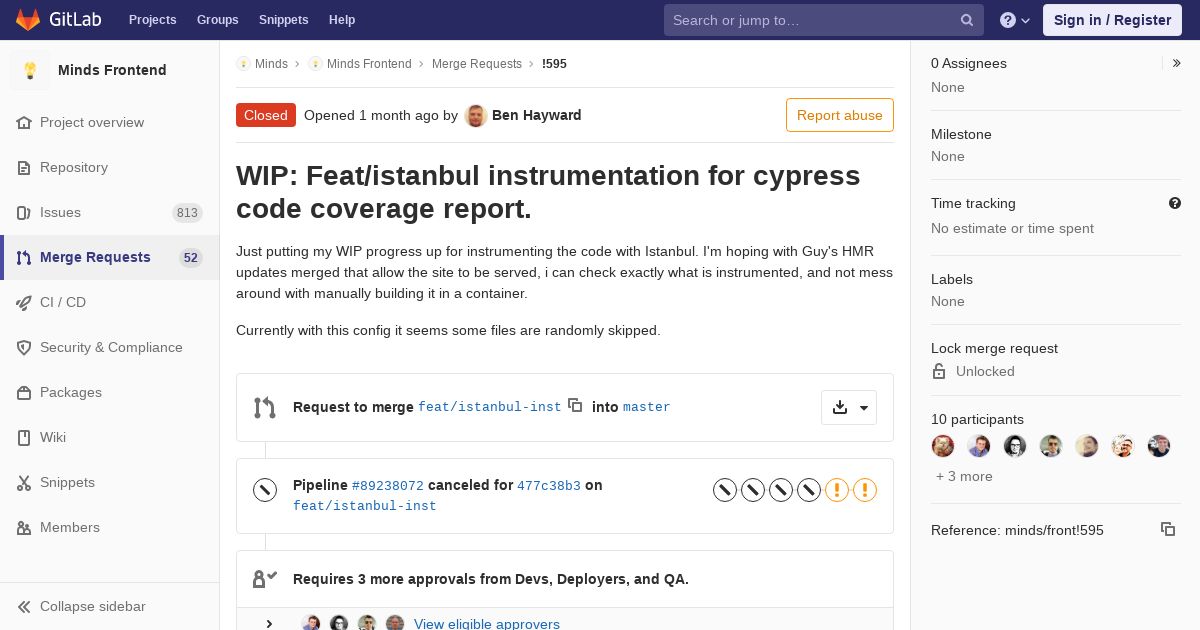
Task: Open the help question-mark dropdown
Action: click(1015, 20)
